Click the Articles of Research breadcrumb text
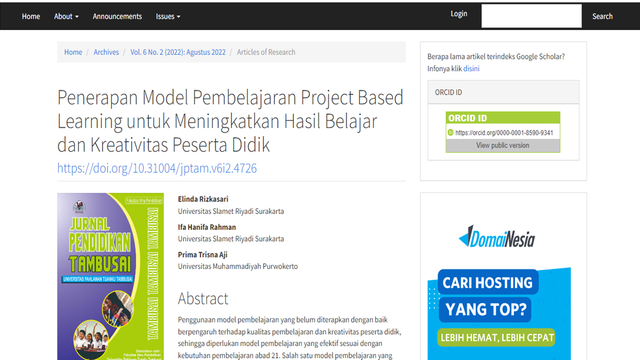 [x=266, y=52]
